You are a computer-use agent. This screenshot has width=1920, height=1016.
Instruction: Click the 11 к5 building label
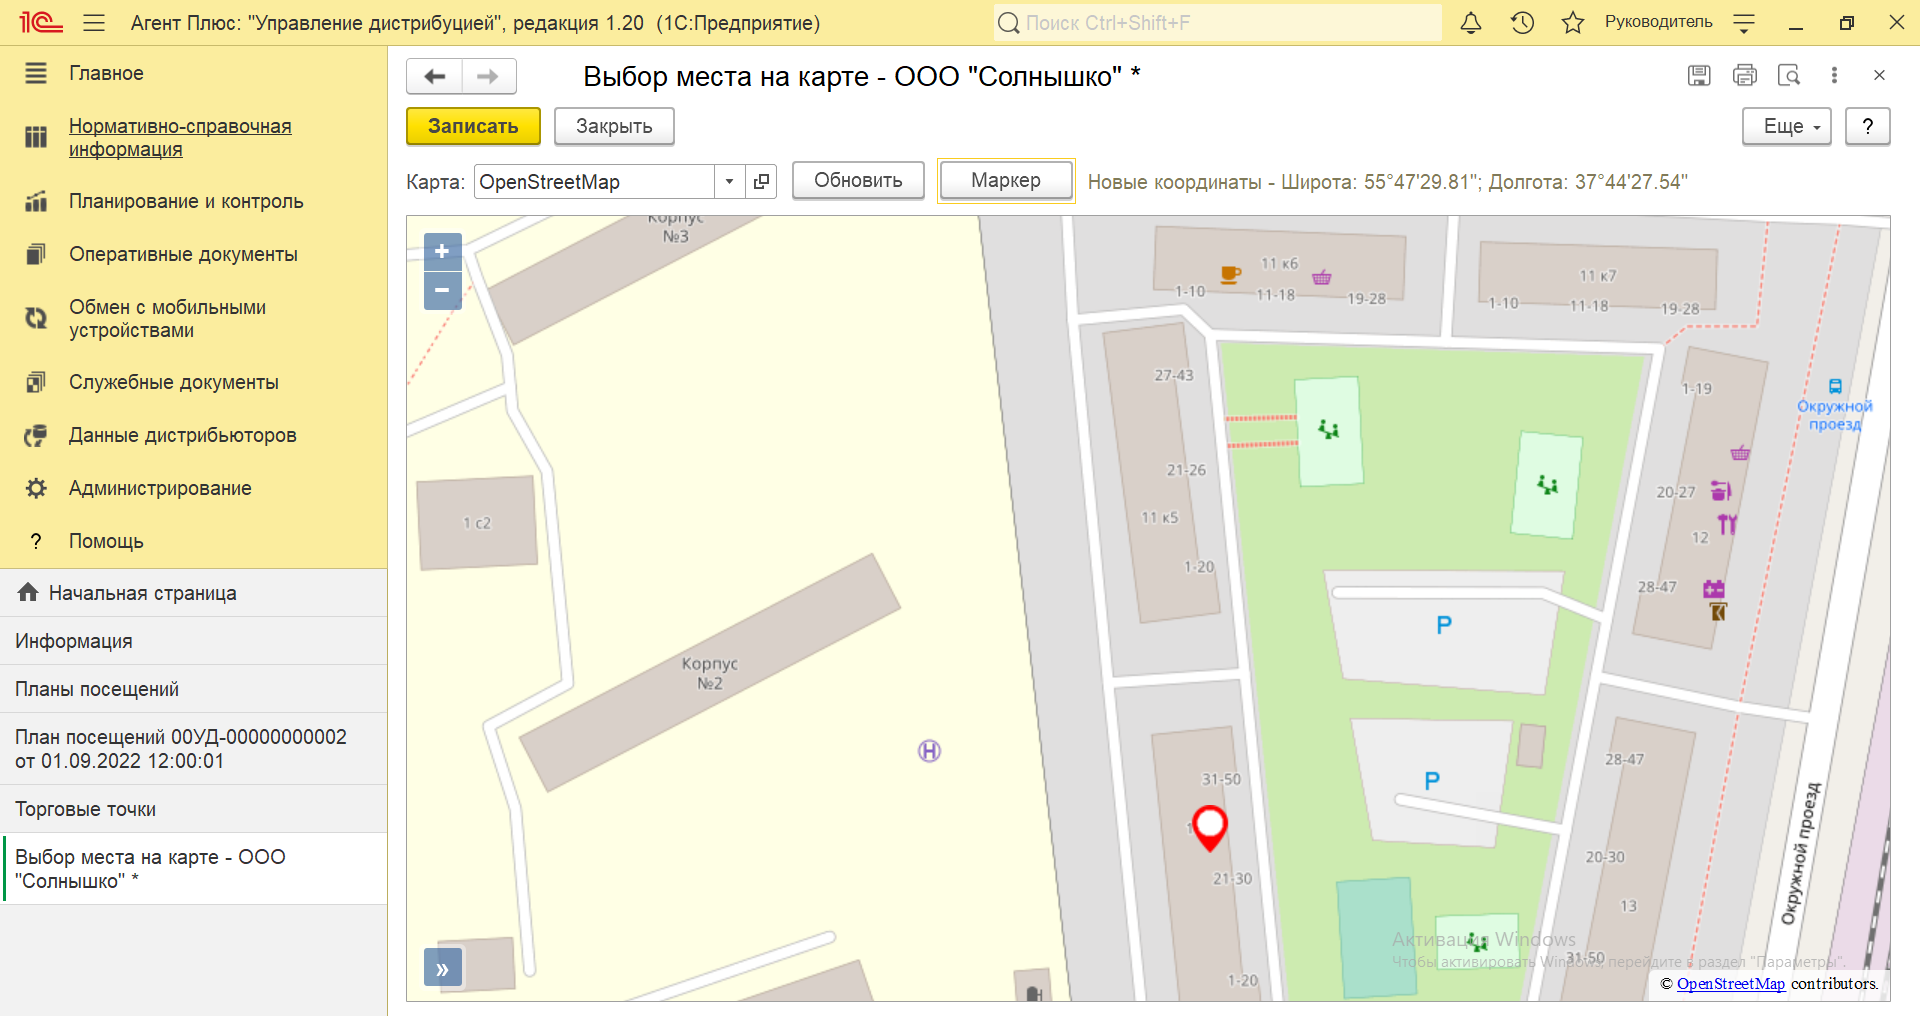click(x=1160, y=518)
